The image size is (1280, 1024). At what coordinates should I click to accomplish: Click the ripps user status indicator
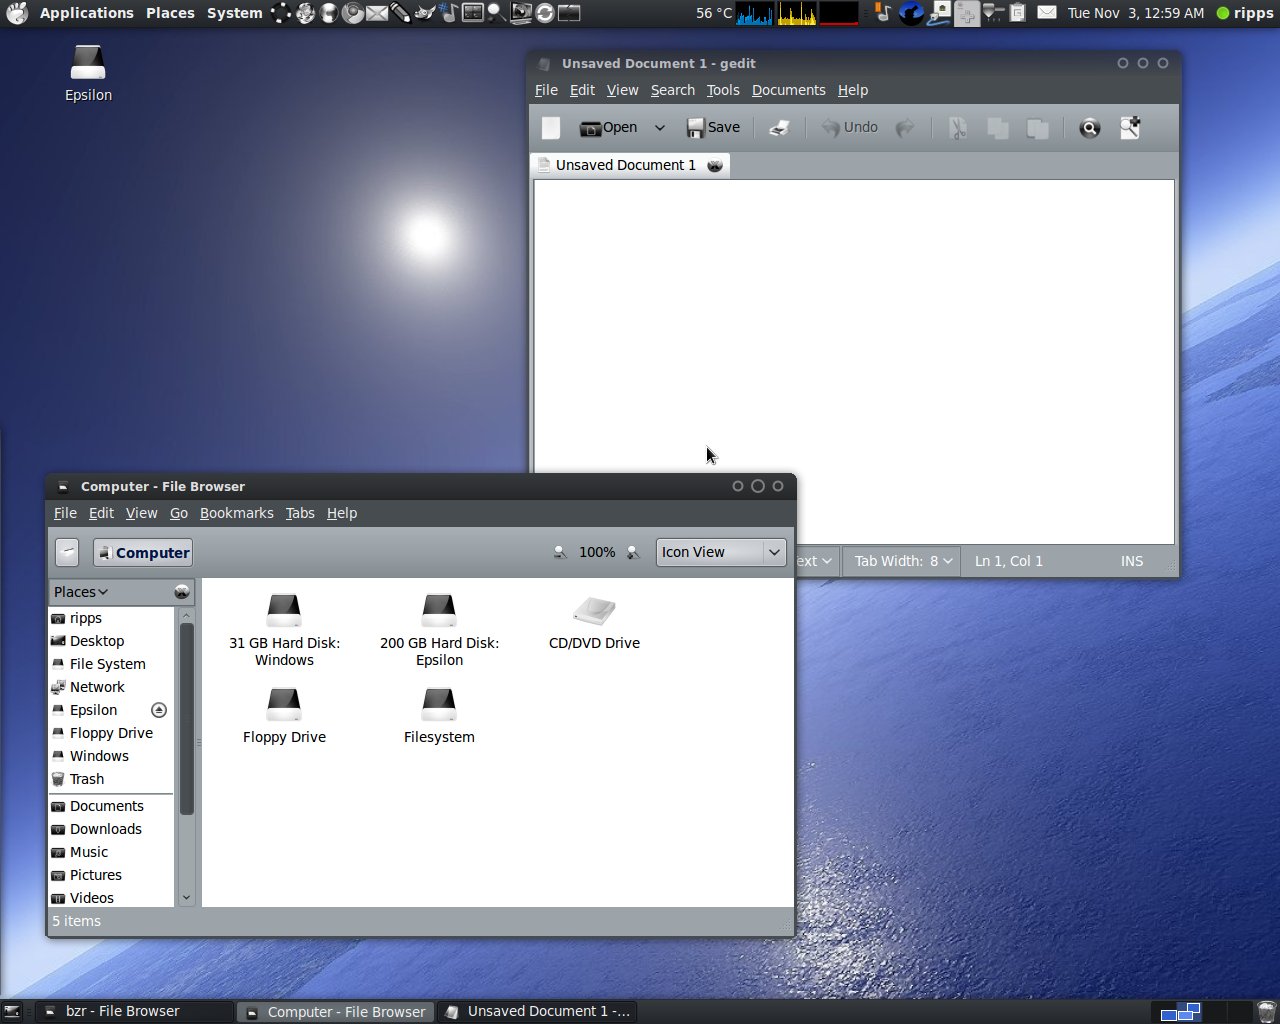click(1244, 13)
